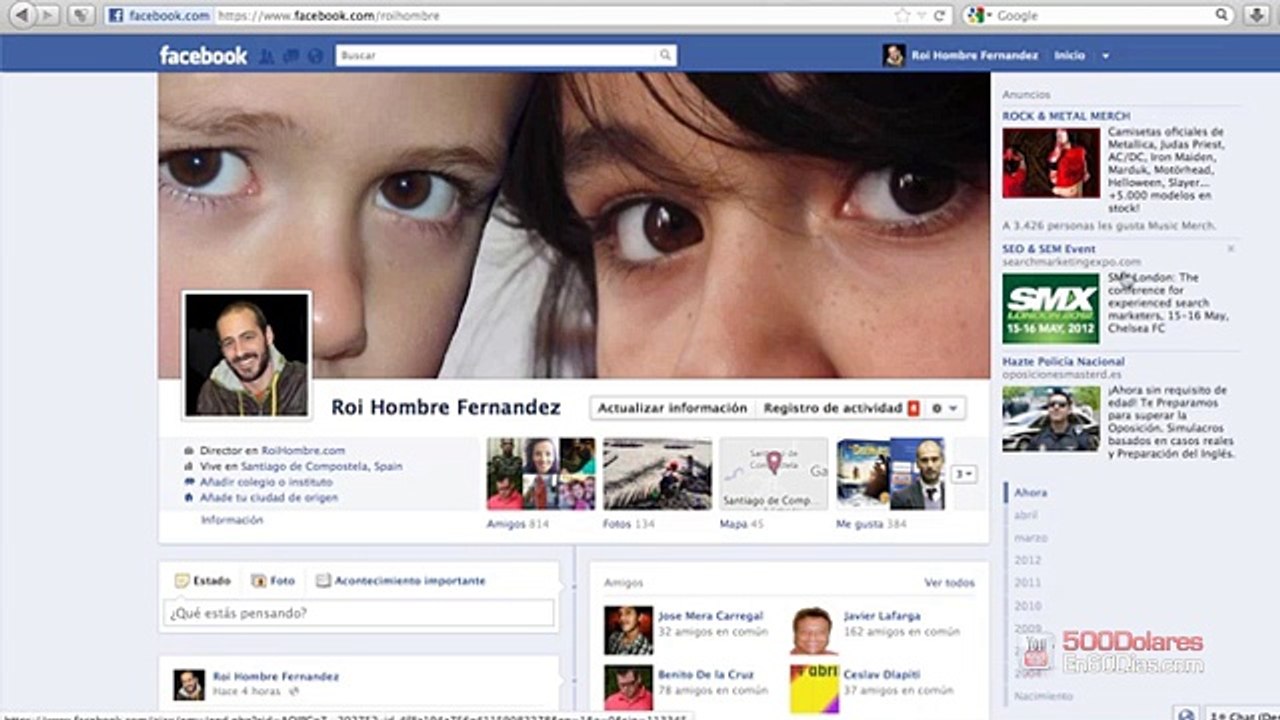Switch to the Estado tab
The width and height of the screenshot is (1280, 720).
click(x=202, y=580)
